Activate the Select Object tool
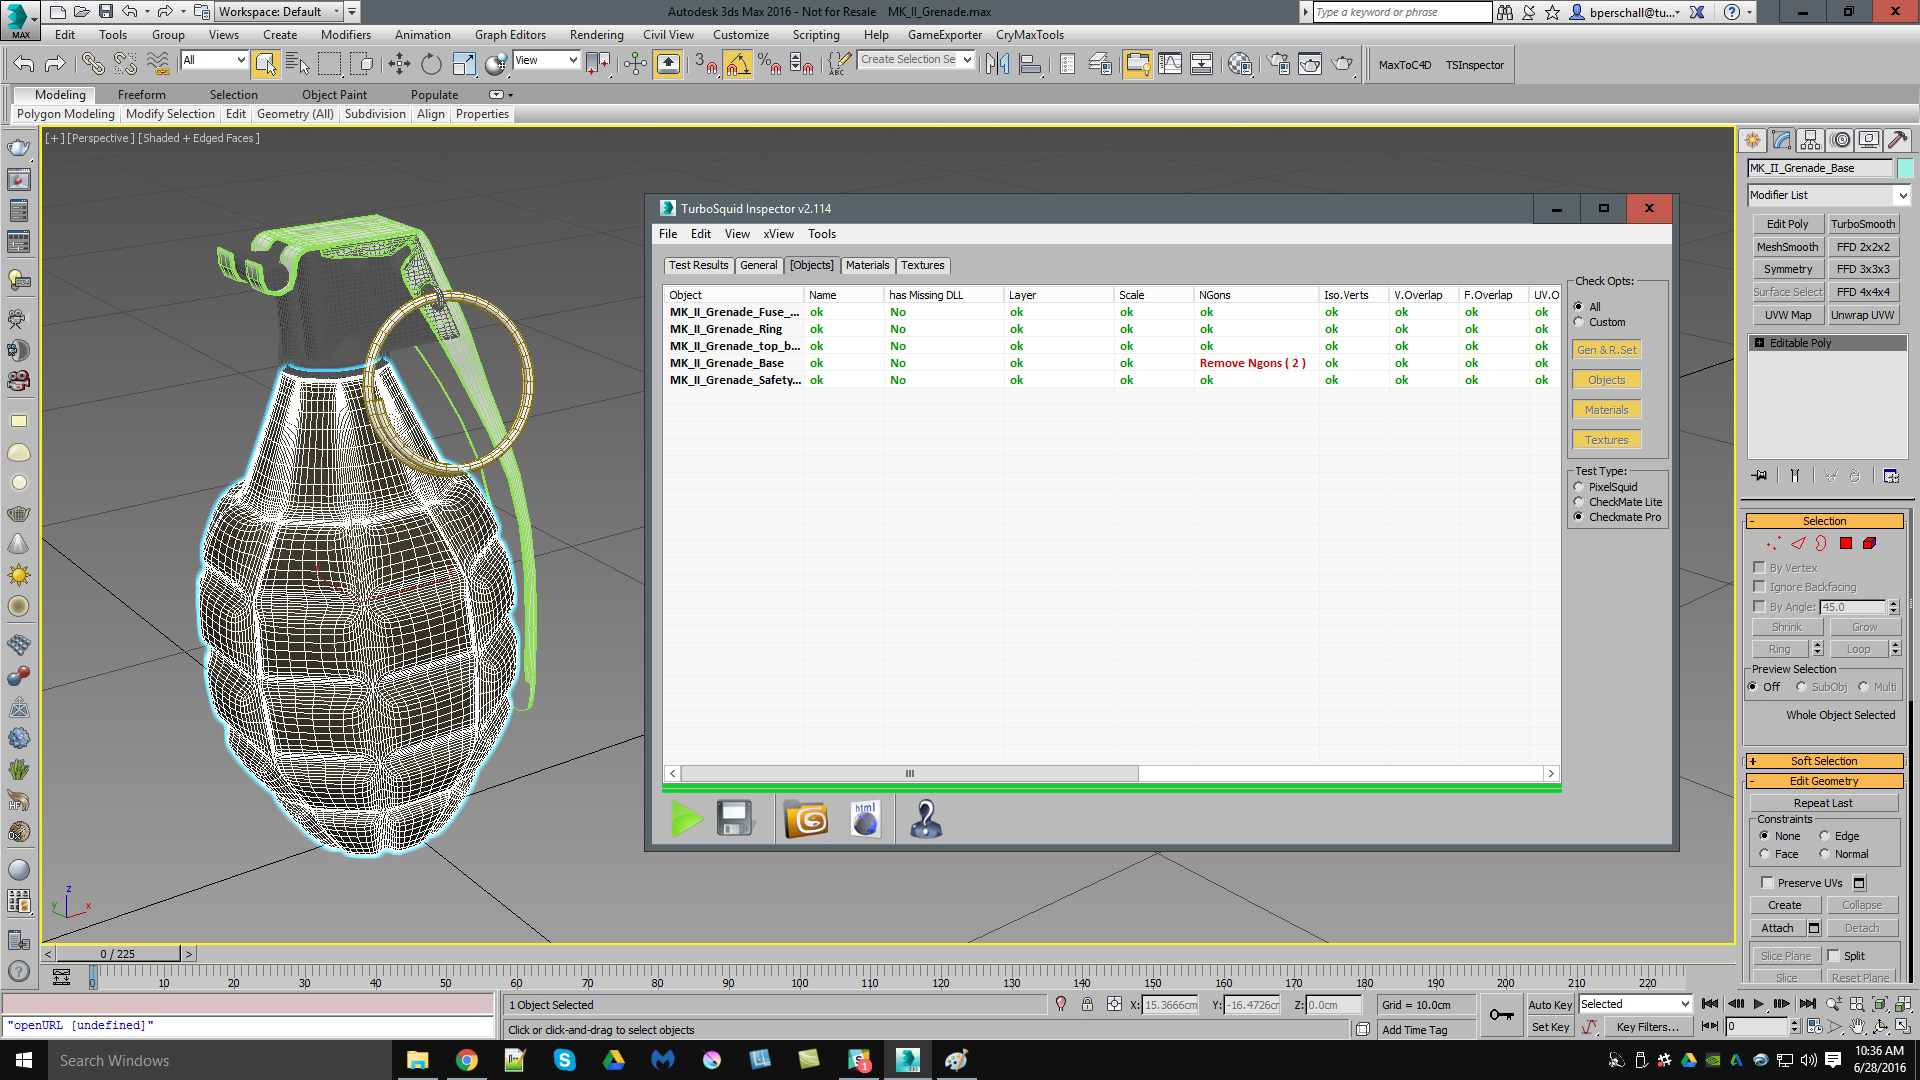The height and width of the screenshot is (1080, 1920). [265, 64]
